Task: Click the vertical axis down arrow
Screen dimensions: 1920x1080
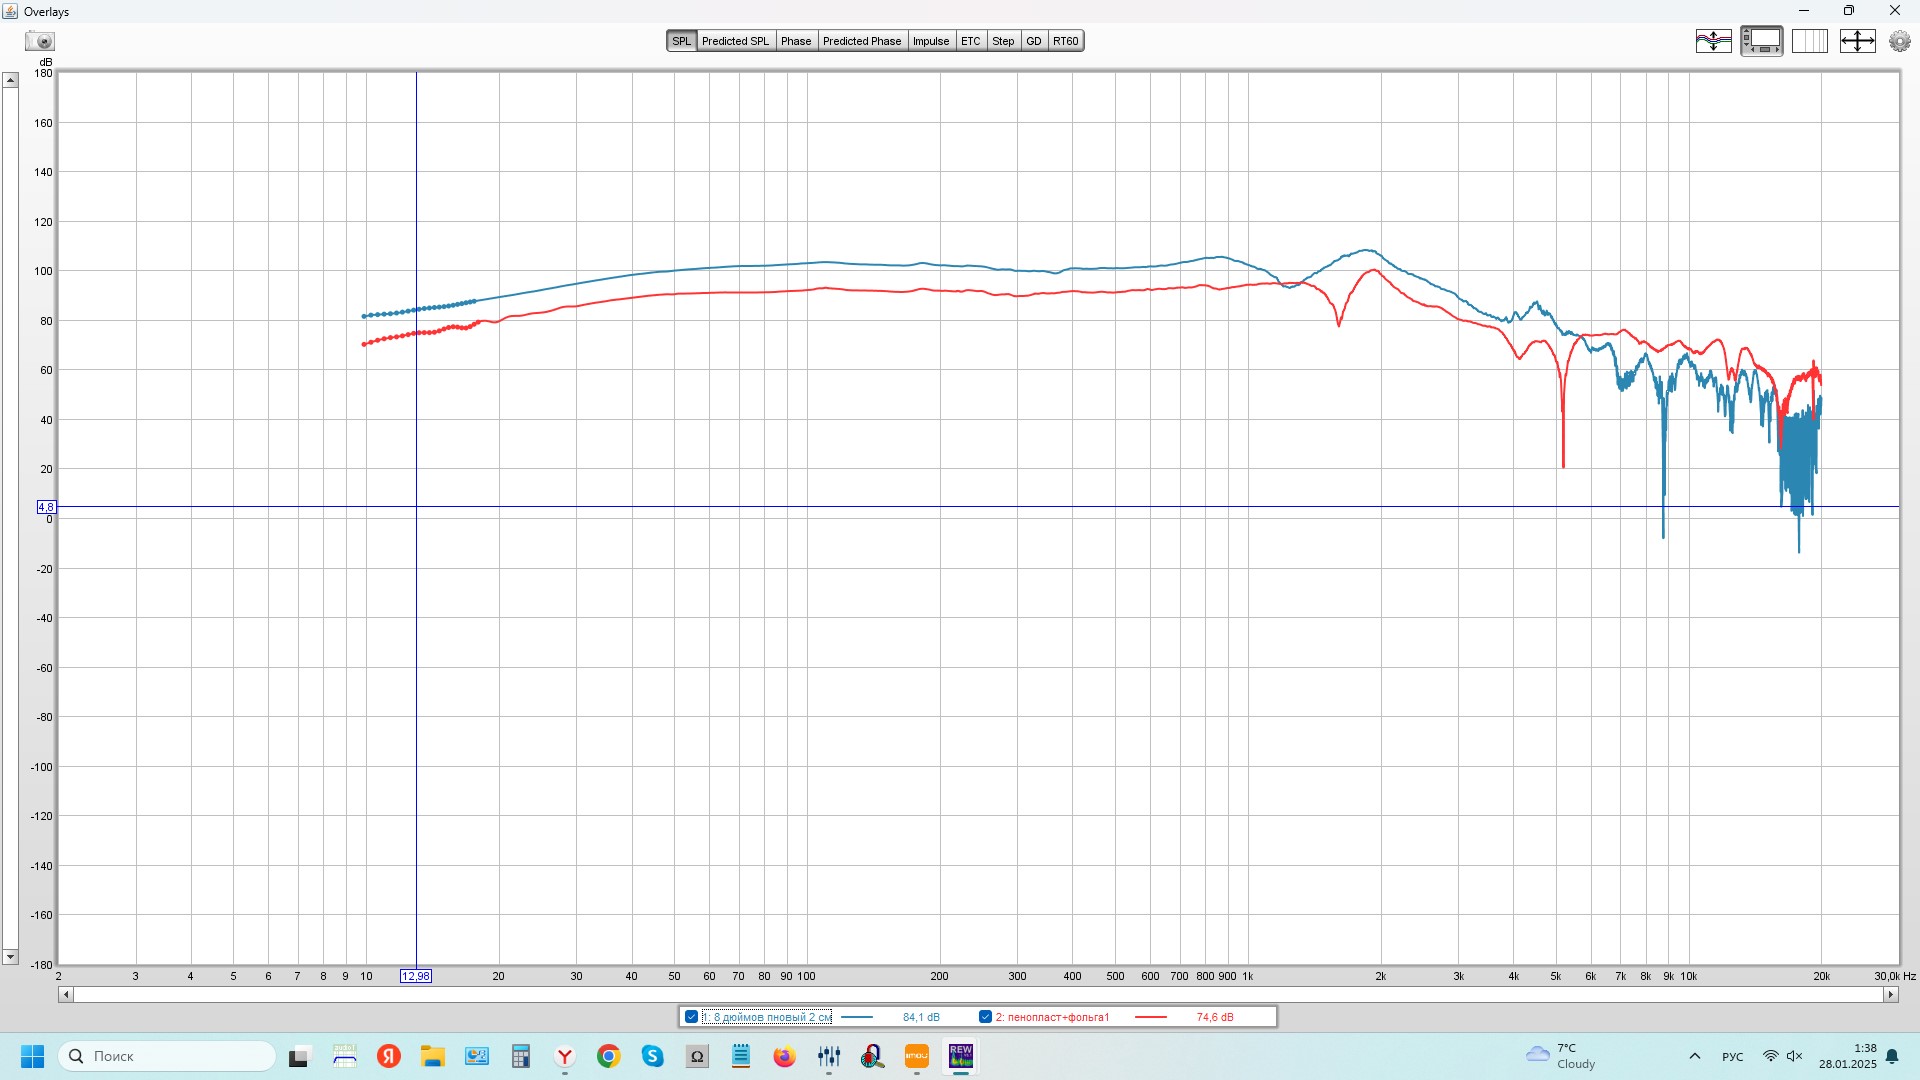Action: point(10,957)
